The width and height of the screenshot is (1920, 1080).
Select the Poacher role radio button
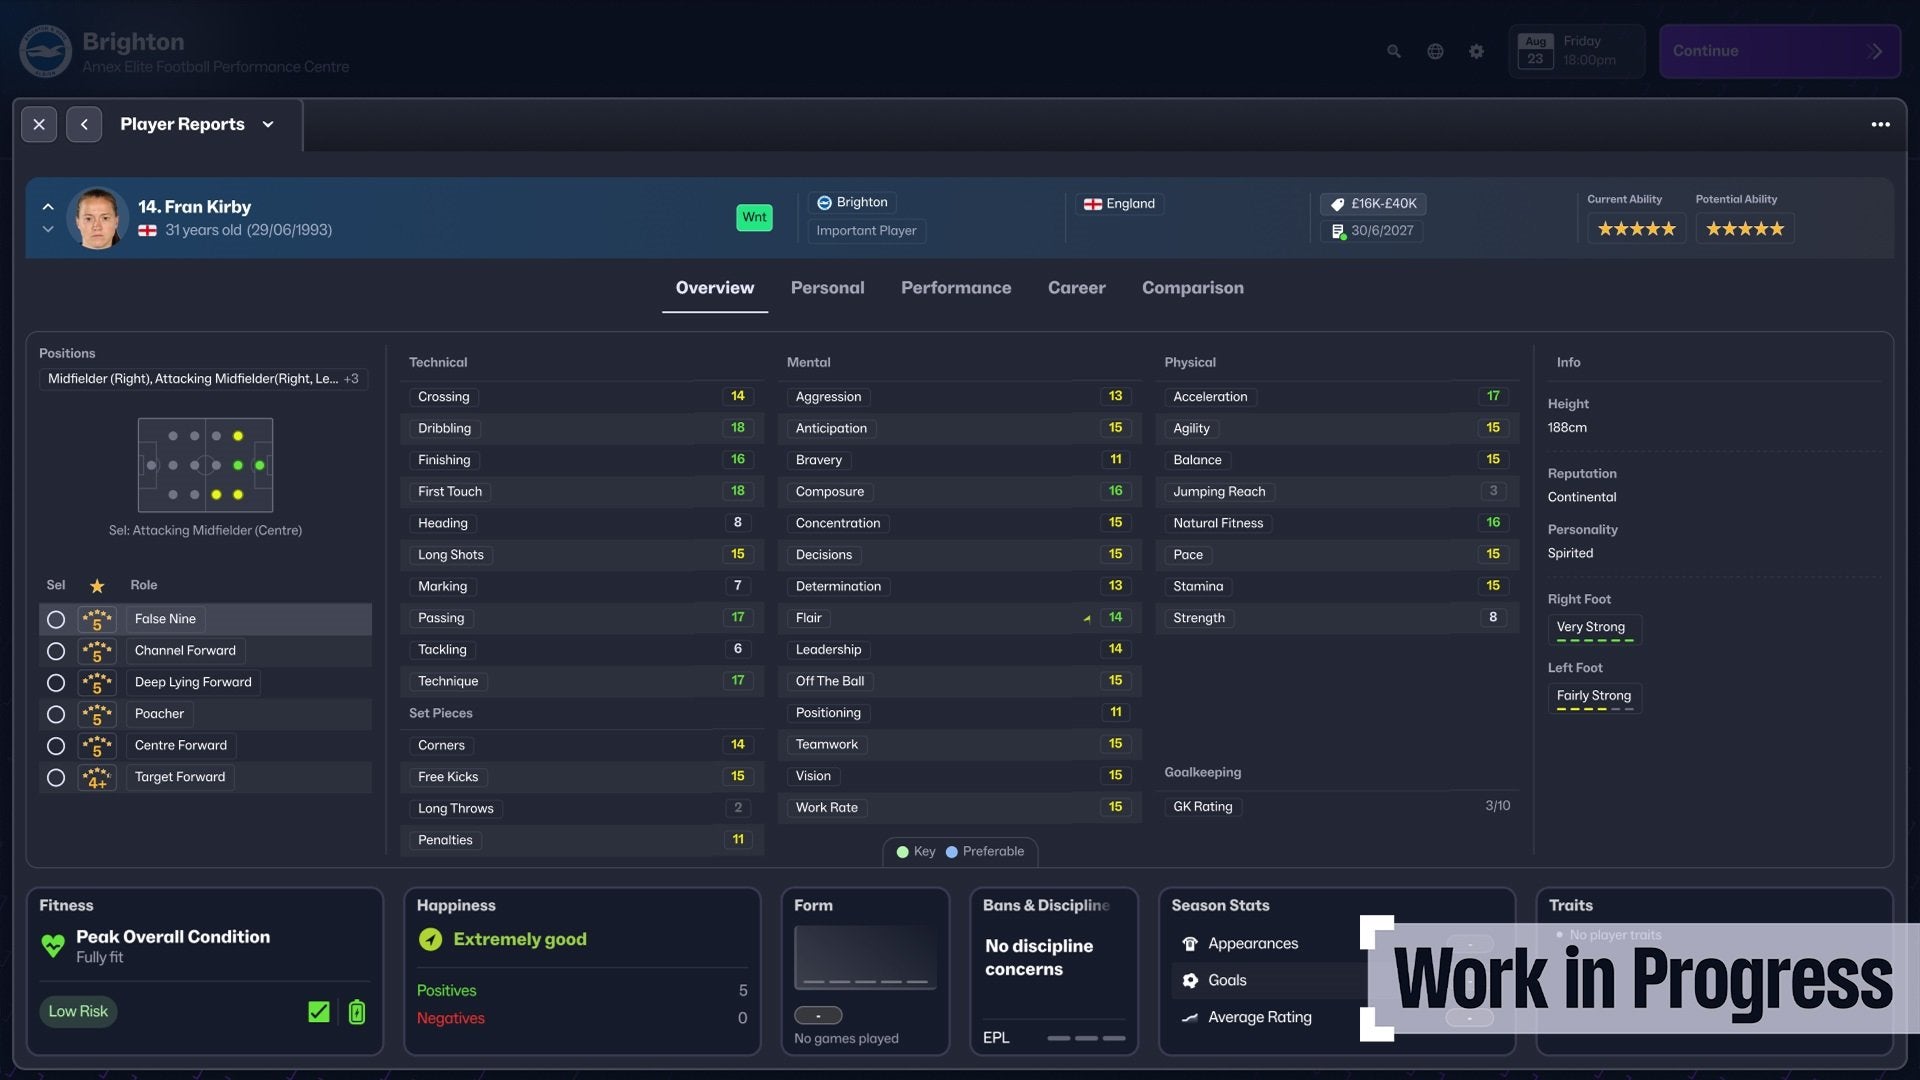click(56, 713)
